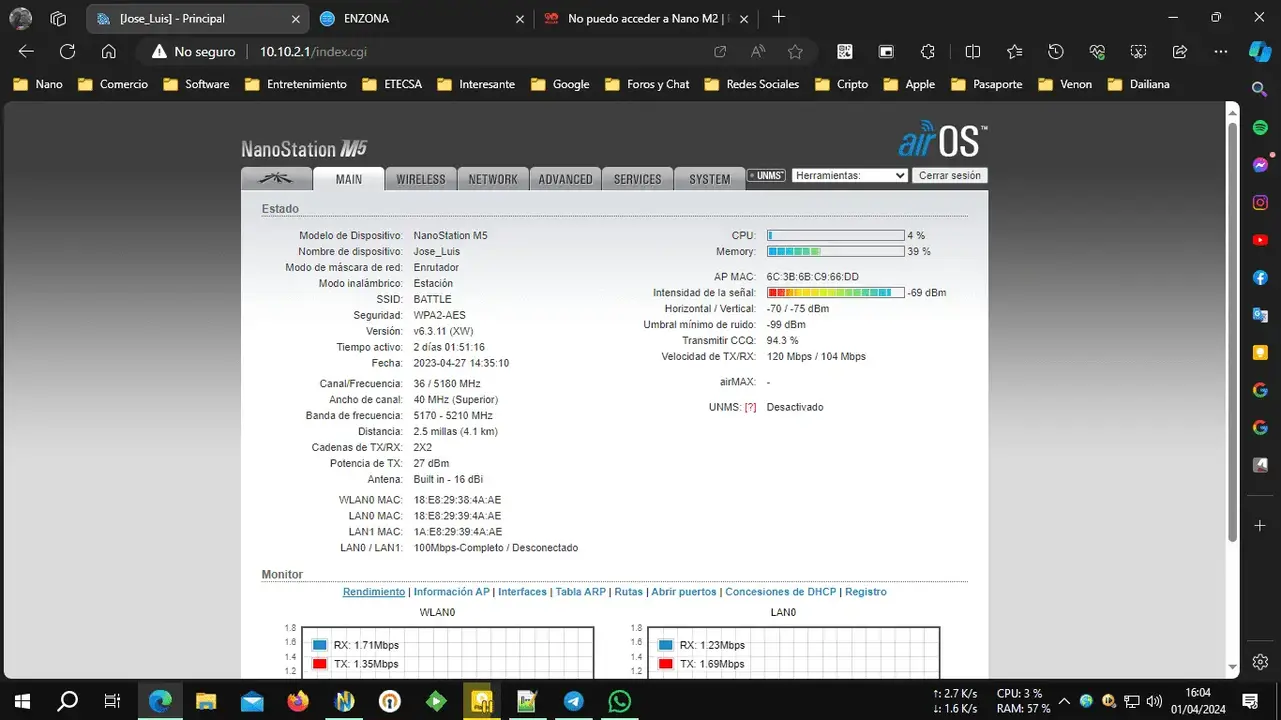Open Telegram from the taskbar
This screenshot has height=720, width=1281.
point(573,701)
